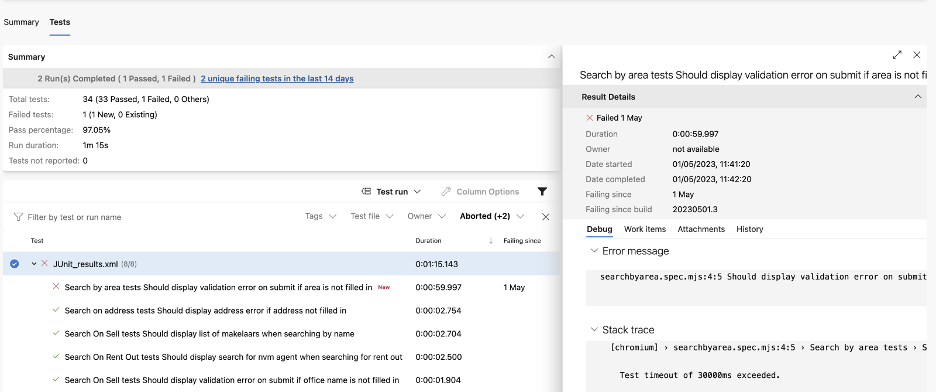
Task: Open the filter funnel icon above the test list
Action: coord(542,192)
